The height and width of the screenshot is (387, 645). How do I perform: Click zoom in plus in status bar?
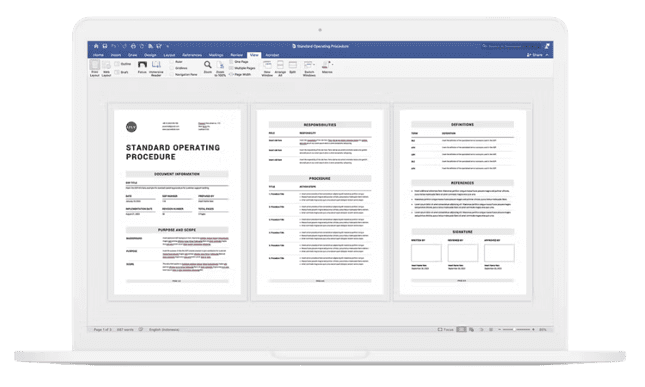533,329
